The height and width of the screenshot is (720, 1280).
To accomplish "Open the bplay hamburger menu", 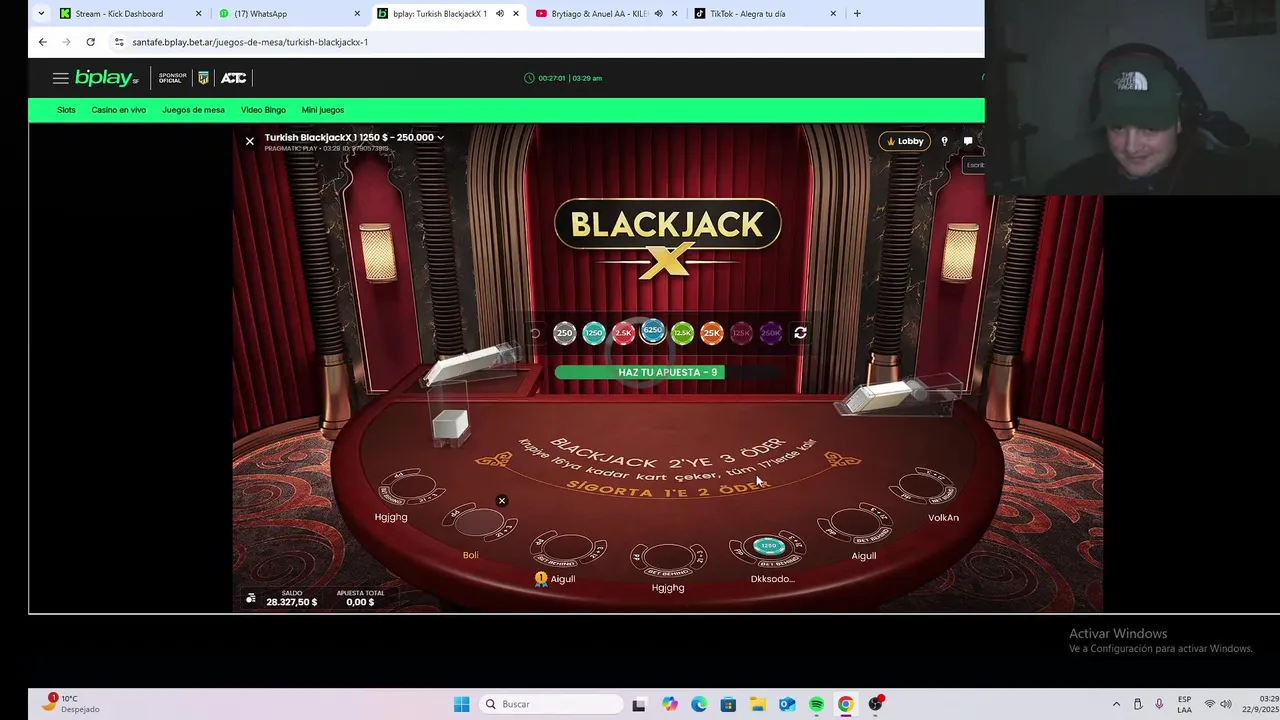I will pos(61,78).
